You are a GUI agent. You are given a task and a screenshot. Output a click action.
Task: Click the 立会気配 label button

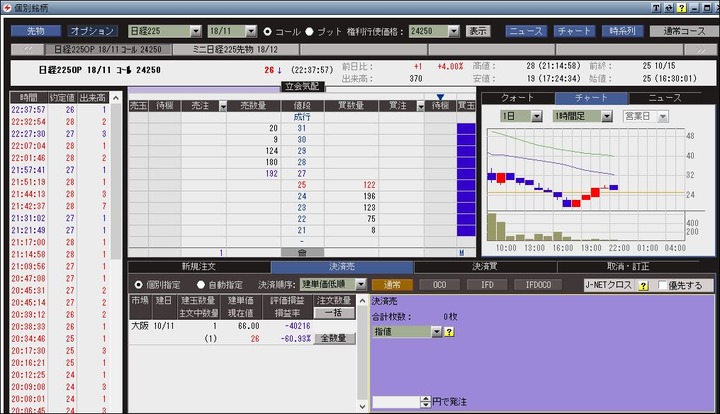[x=302, y=86]
